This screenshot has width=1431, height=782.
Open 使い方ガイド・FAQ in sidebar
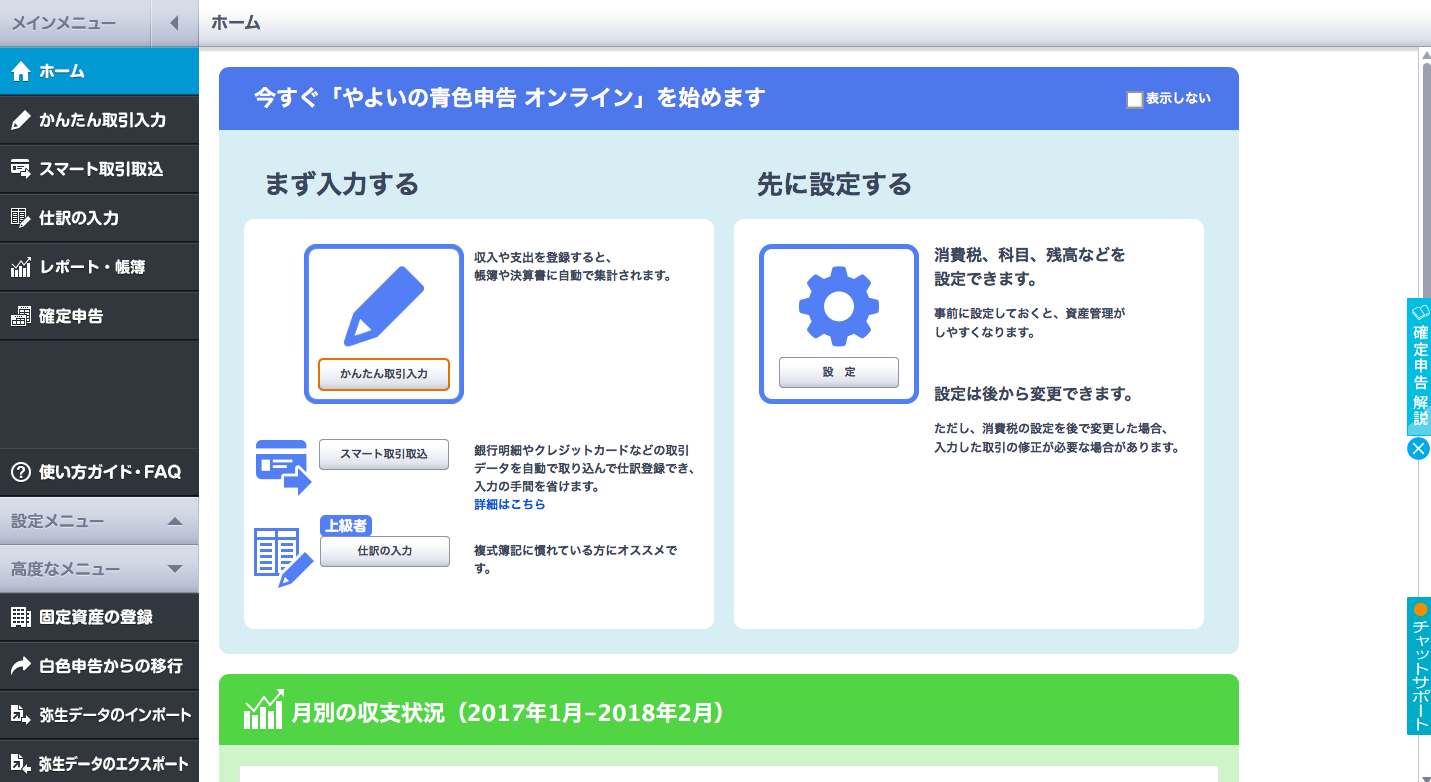click(99, 472)
